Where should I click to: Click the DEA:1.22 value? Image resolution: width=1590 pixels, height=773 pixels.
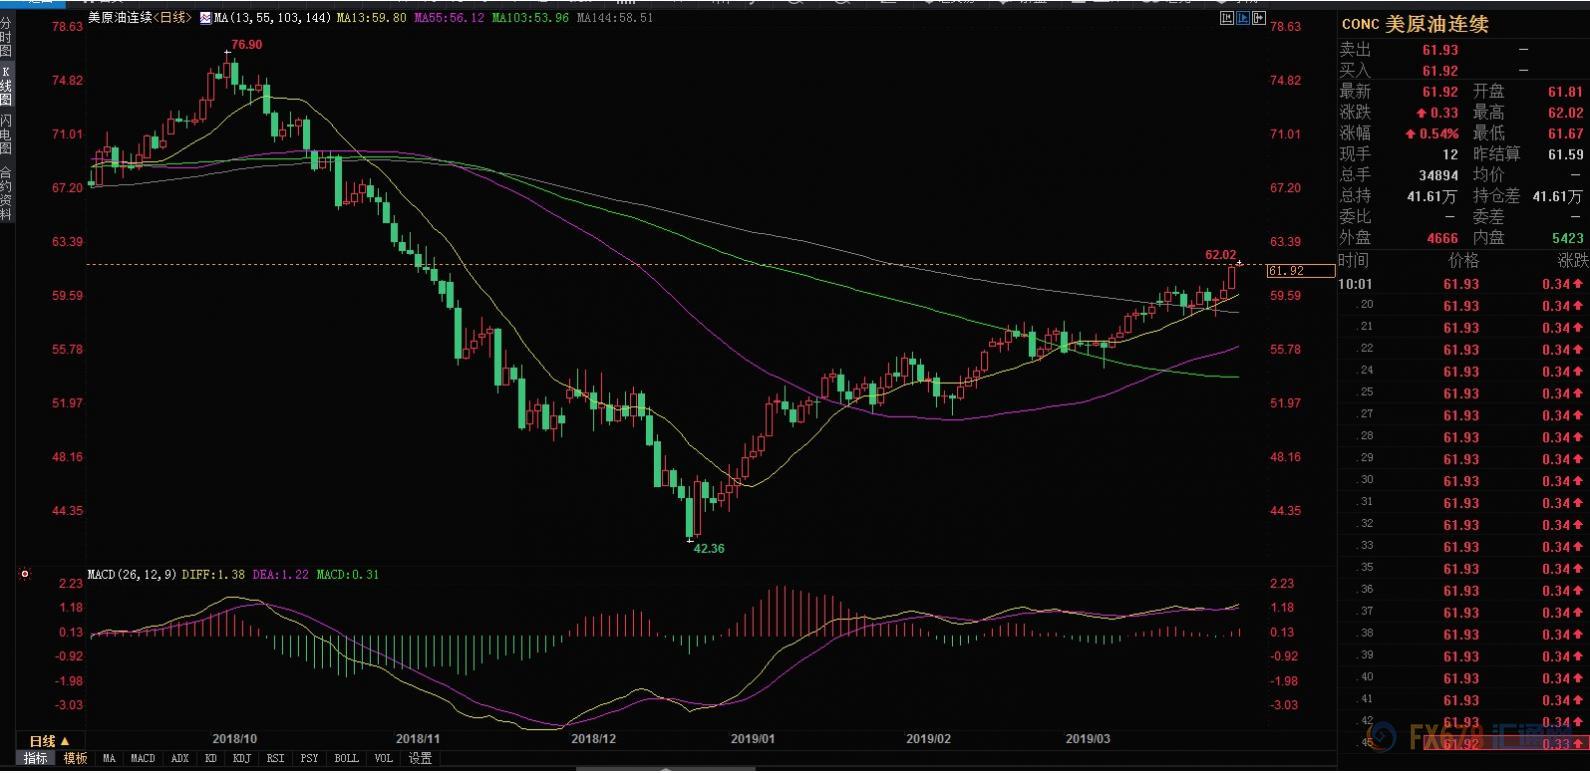pyautogui.click(x=280, y=574)
